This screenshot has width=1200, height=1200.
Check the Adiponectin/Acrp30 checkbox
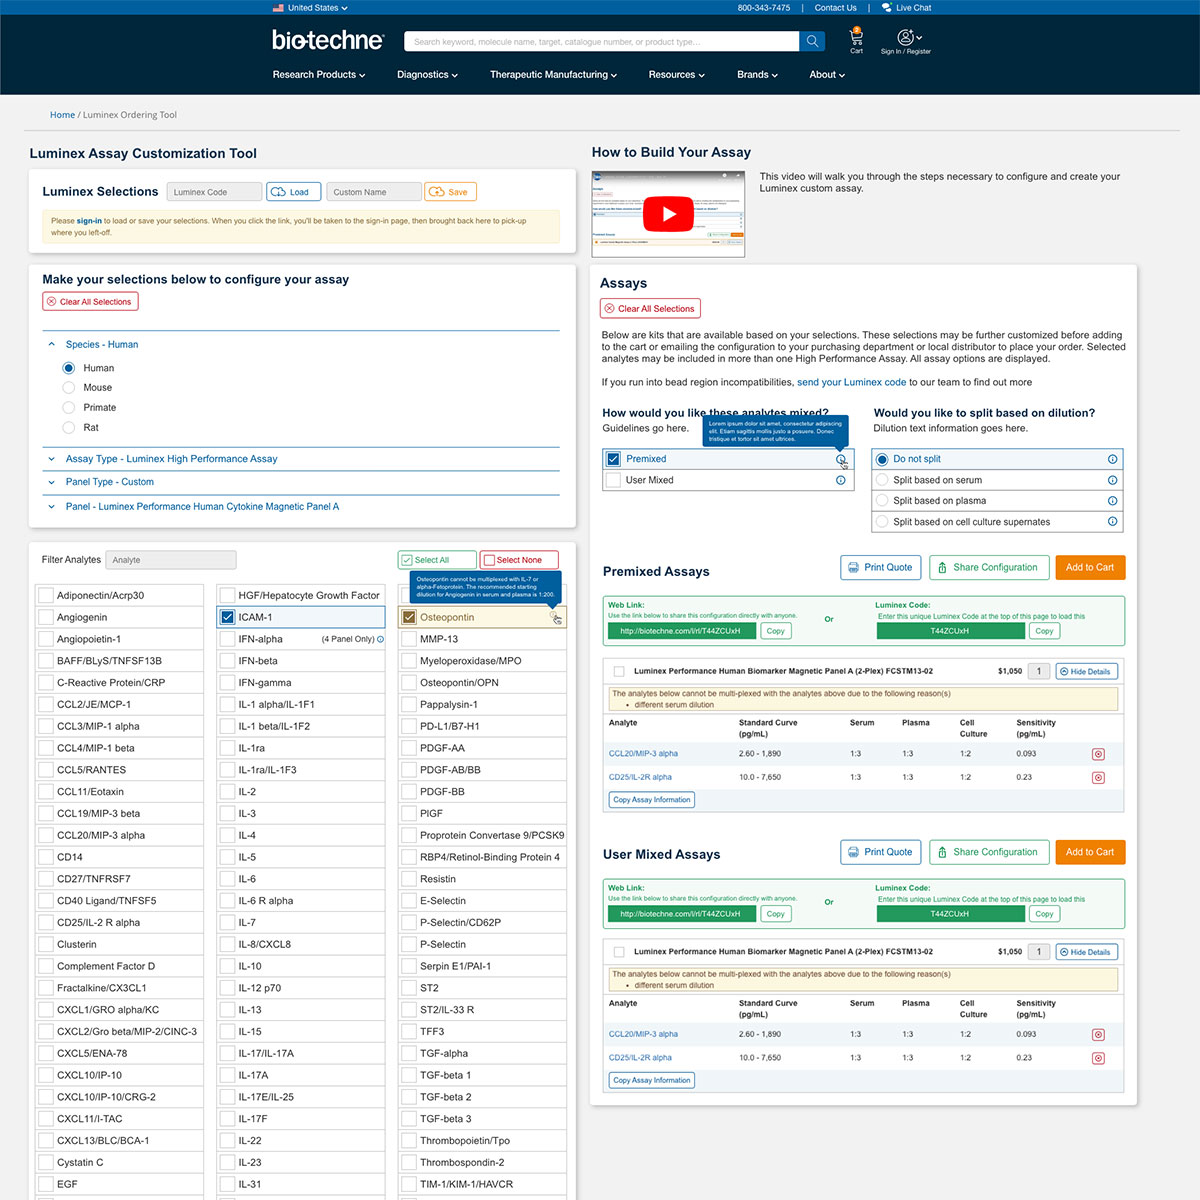coord(45,595)
